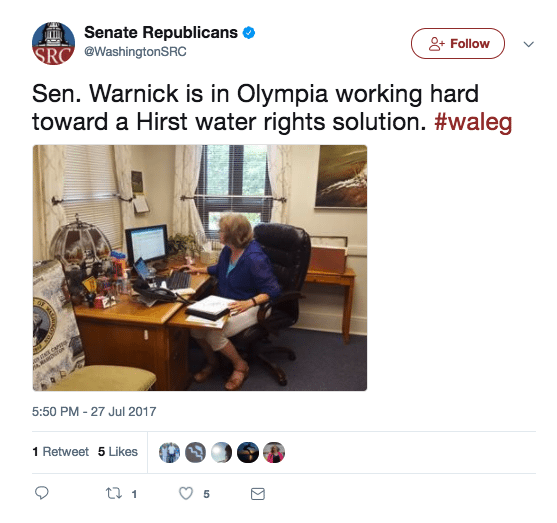Send via the direct message envelope icon
The width and height of the screenshot is (557, 523).
pos(258,494)
